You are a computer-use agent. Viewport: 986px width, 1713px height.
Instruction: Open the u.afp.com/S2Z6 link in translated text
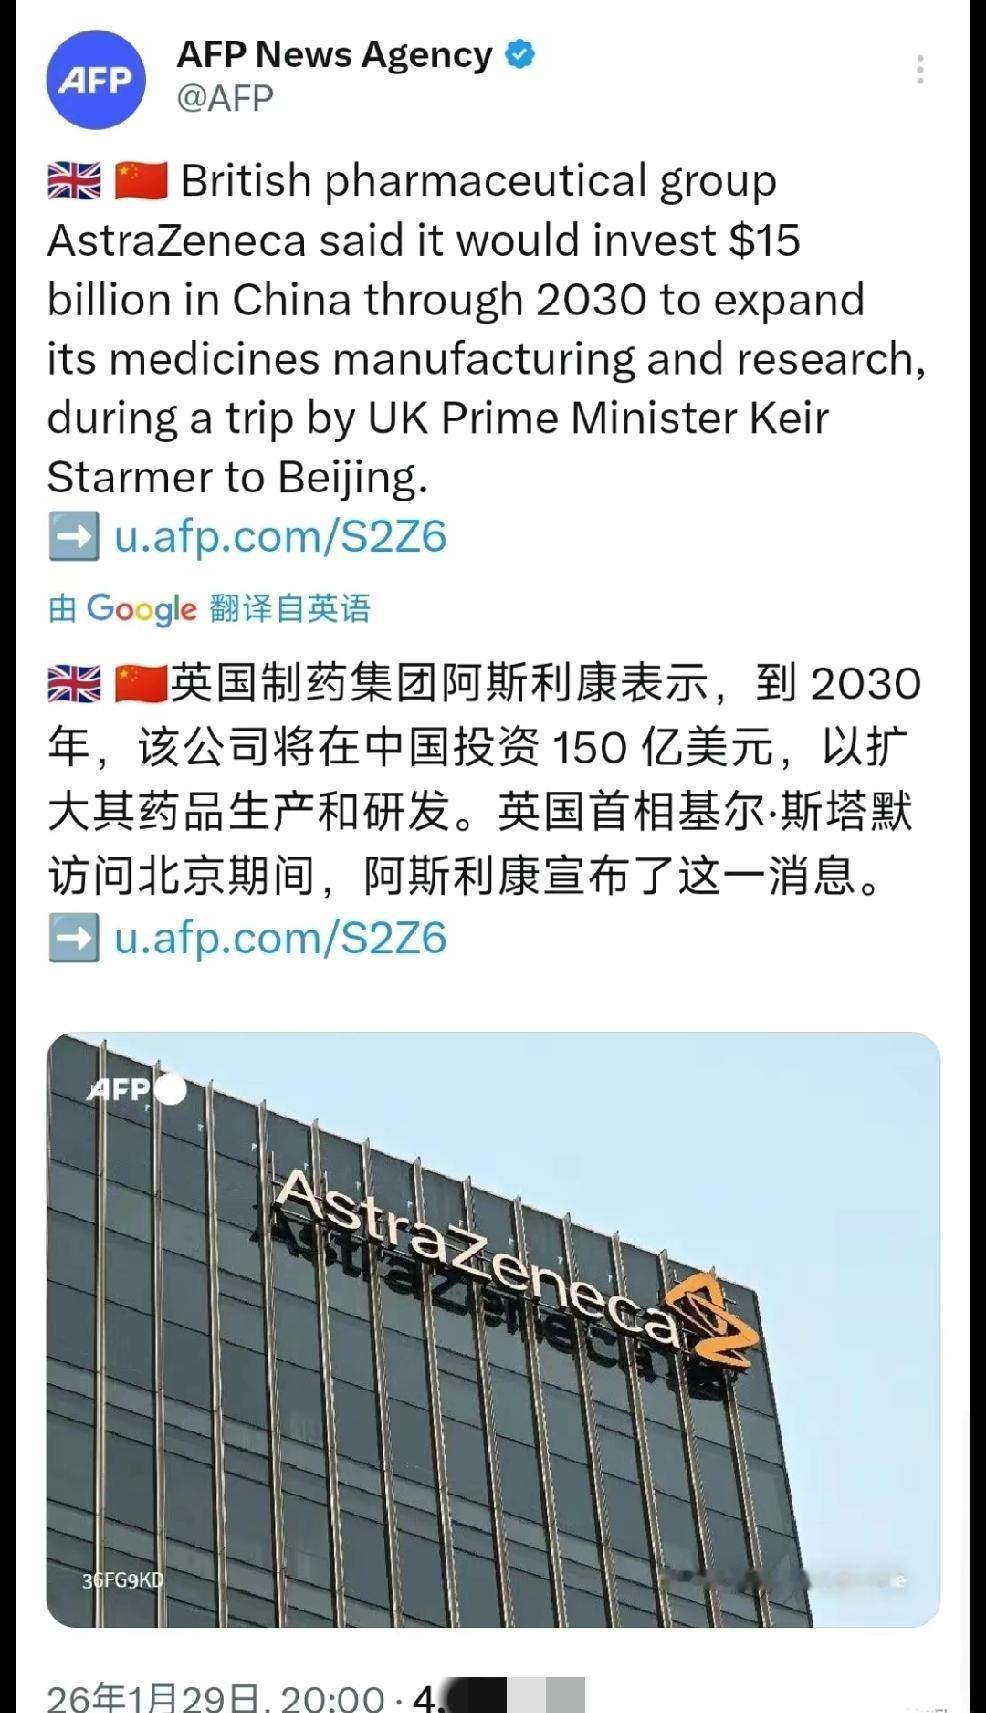point(280,938)
